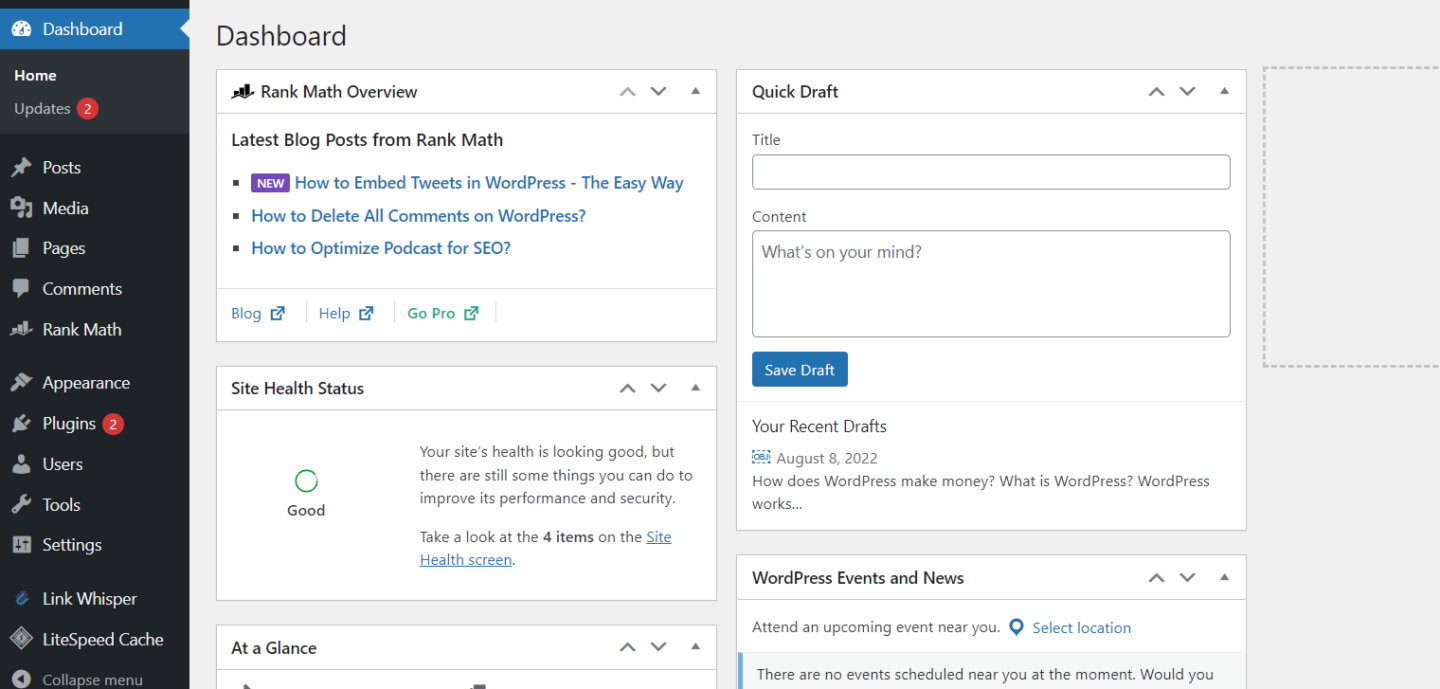Open 'How to Embed Tweets in WordPress' post
Image resolution: width=1440 pixels, height=689 pixels.
(489, 183)
